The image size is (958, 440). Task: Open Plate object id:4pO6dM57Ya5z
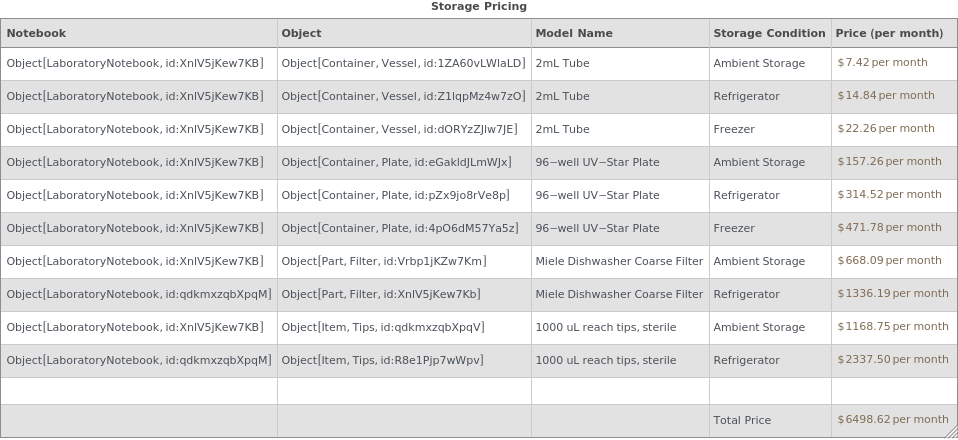[400, 228]
